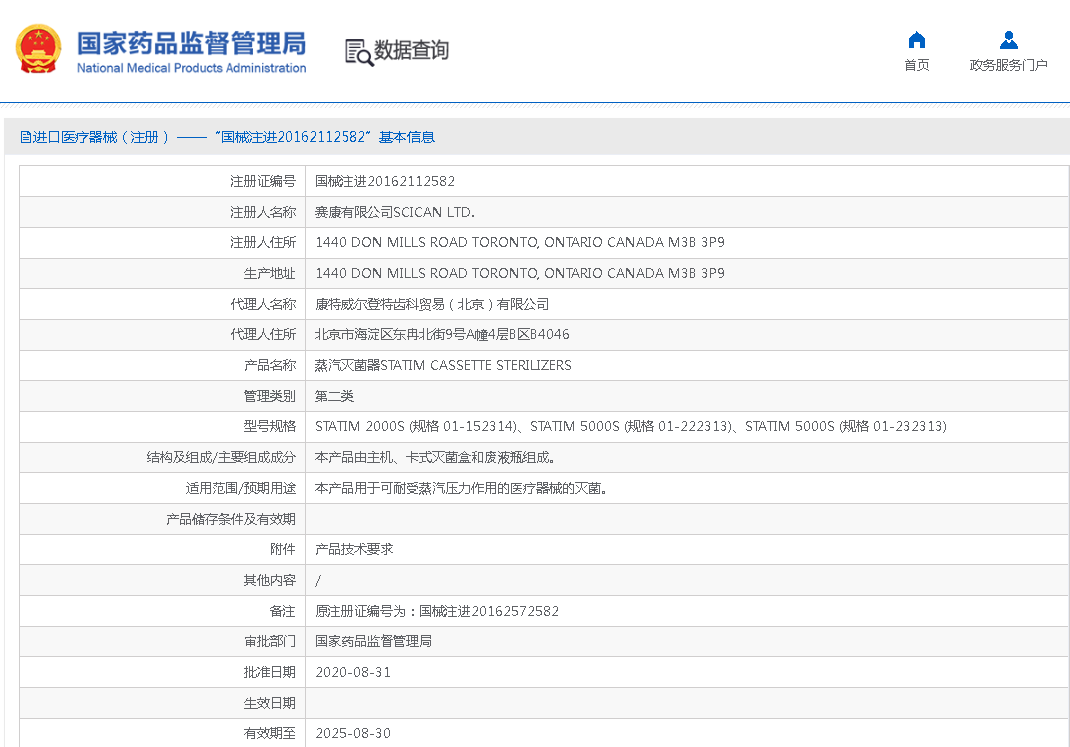This screenshot has height=747, width=1070.
Task: Select the 生产地址 address value
Action: [520, 273]
